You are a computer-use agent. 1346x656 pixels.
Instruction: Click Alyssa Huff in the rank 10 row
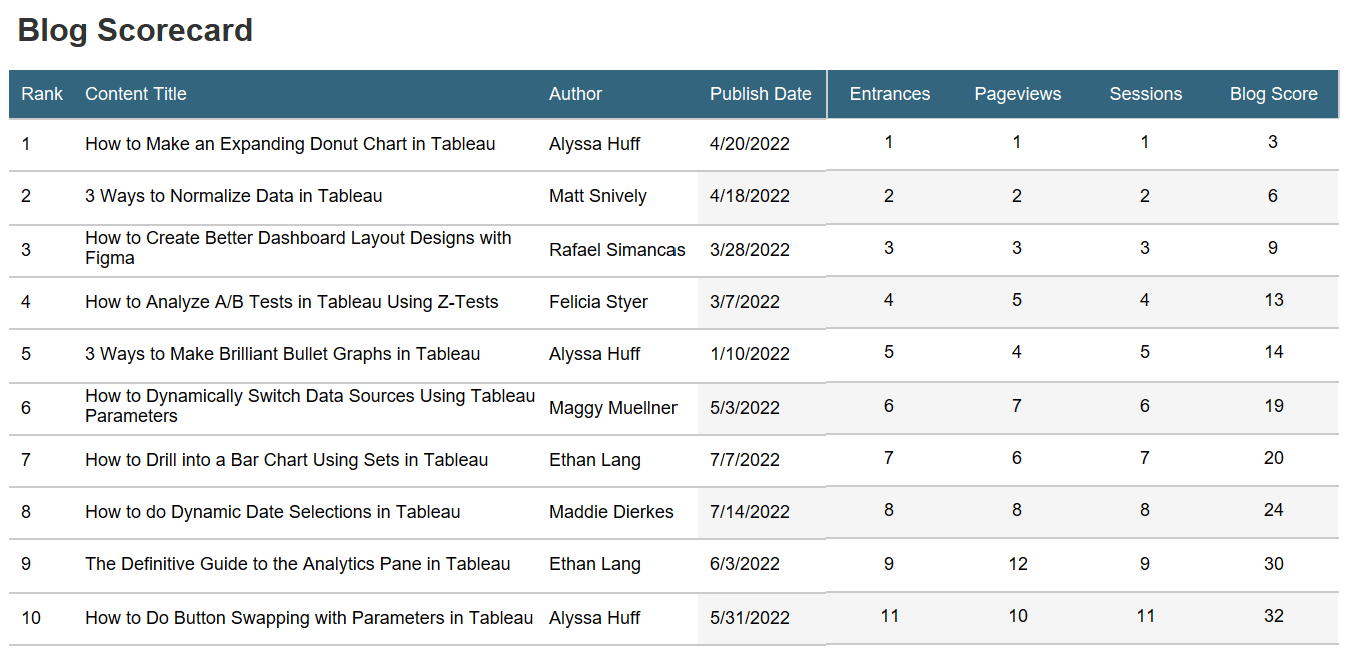(595, 618)
